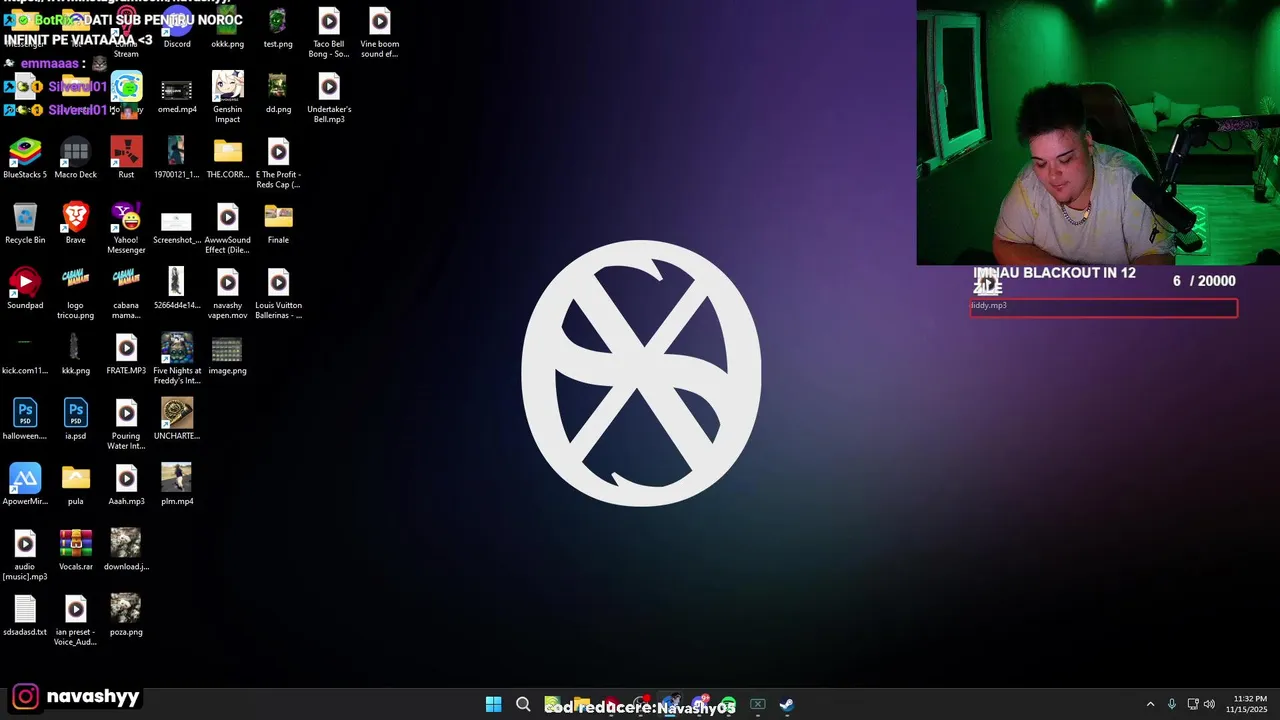This screenshot has width=1280, height=720.
Task: Select the Finale folder
Action: (278, 224)
